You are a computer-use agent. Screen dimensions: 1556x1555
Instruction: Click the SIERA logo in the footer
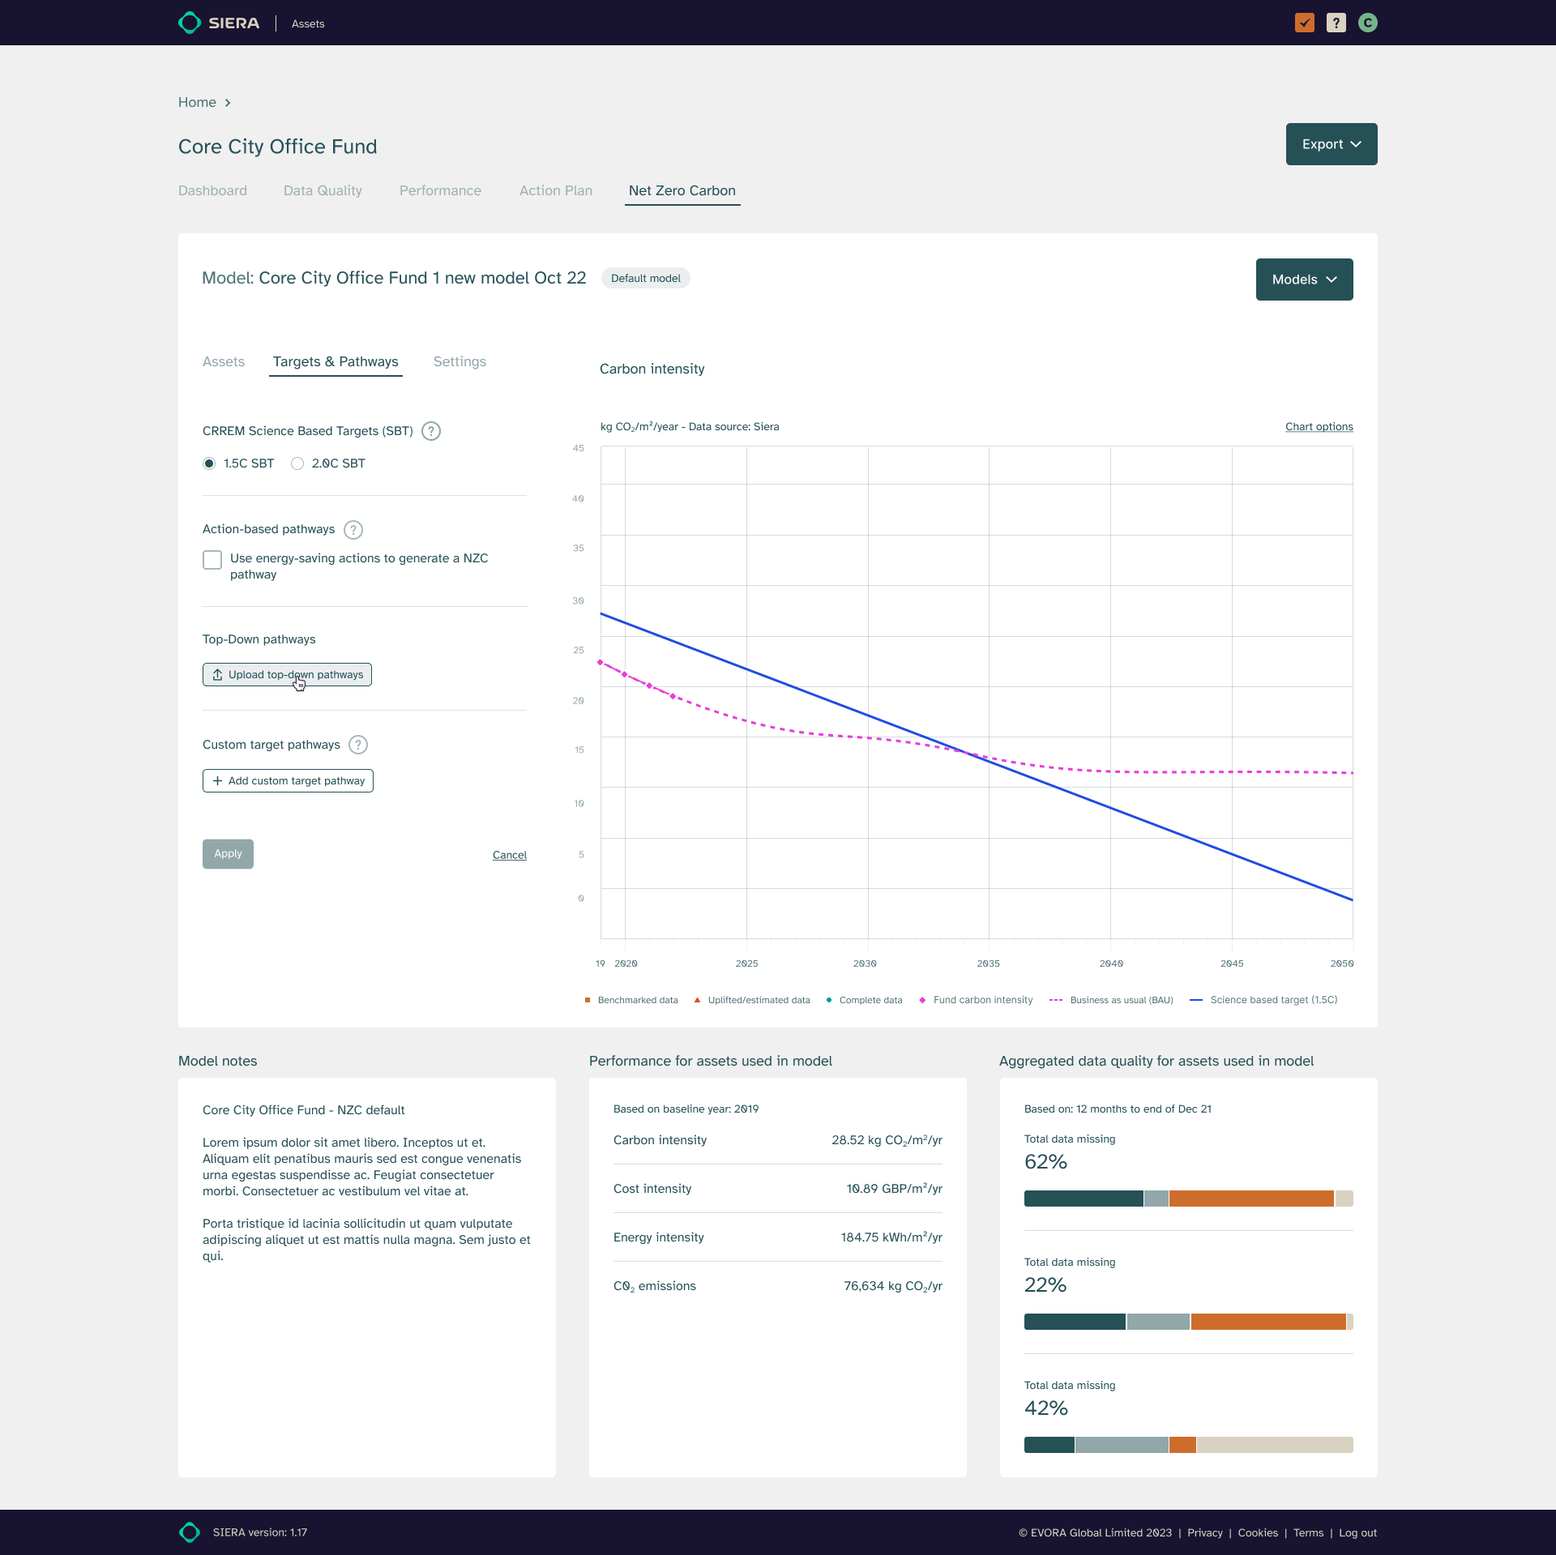[189, 1532]
